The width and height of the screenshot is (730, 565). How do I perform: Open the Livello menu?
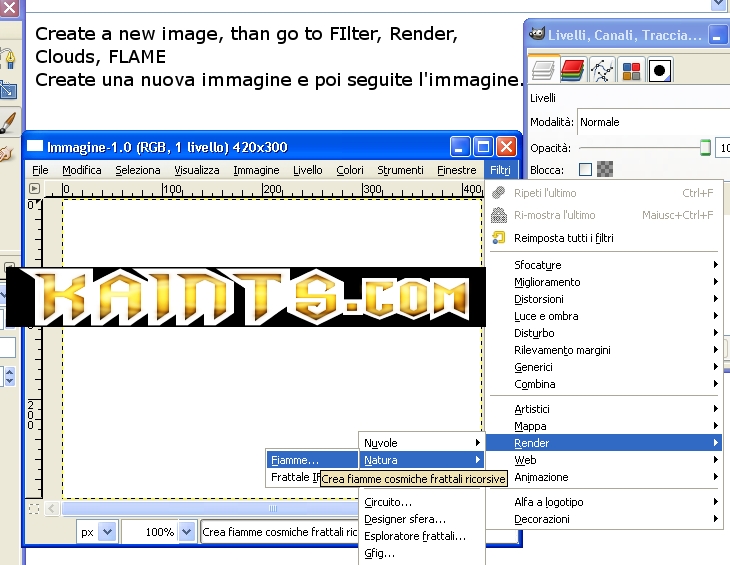307,170
